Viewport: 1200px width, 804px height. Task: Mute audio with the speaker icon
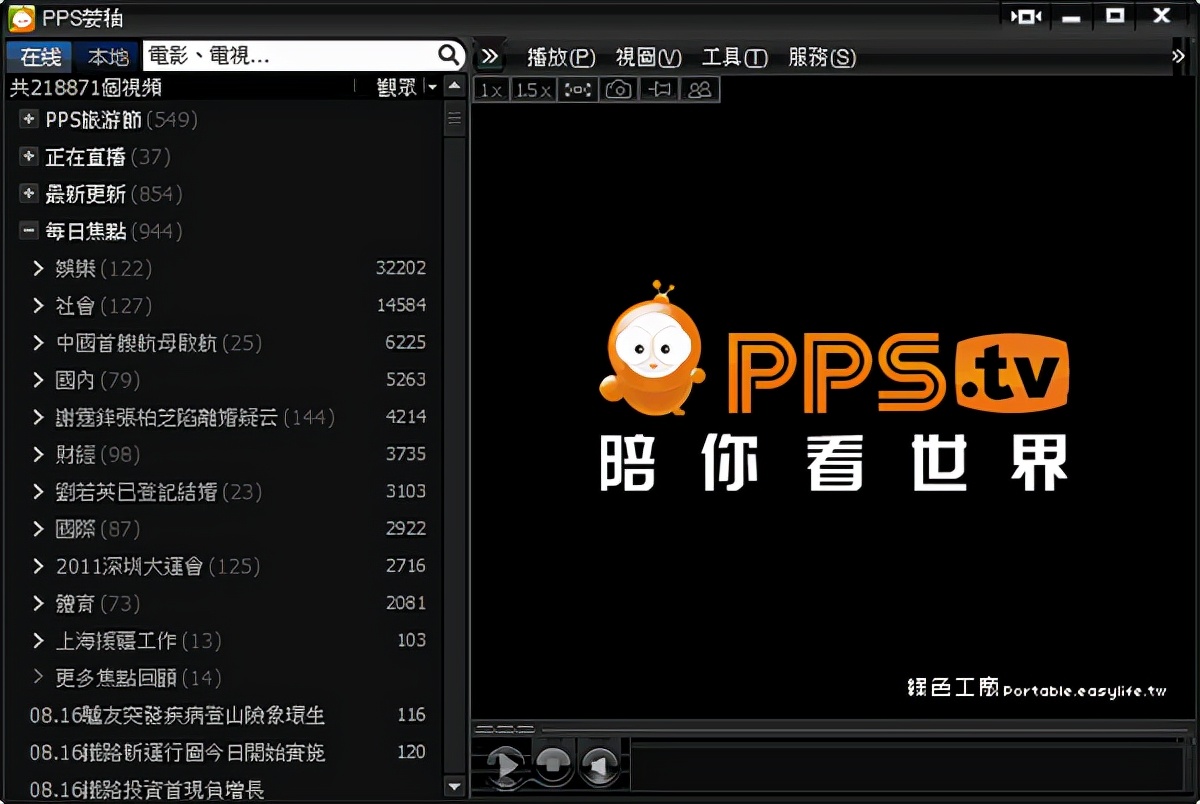coord(600,766)
